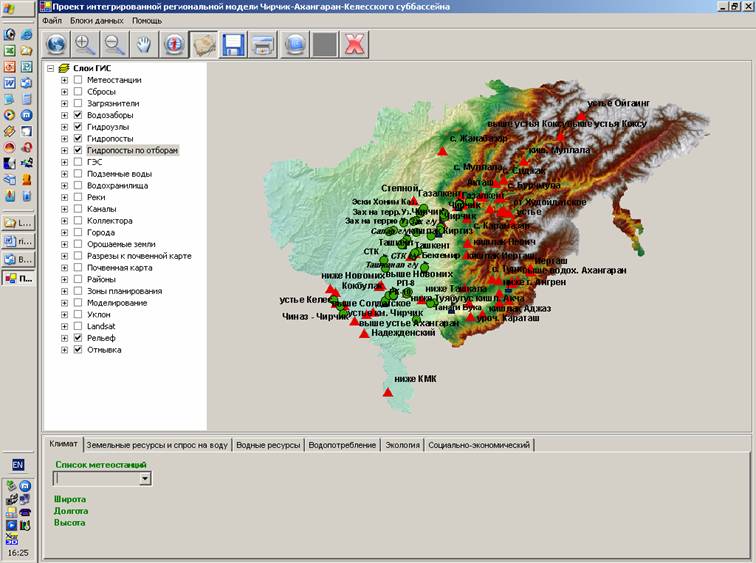Viewport: 756px width, 563px height.
Task: Select the zoom out magnifier tool
Action: click(115, 45)
